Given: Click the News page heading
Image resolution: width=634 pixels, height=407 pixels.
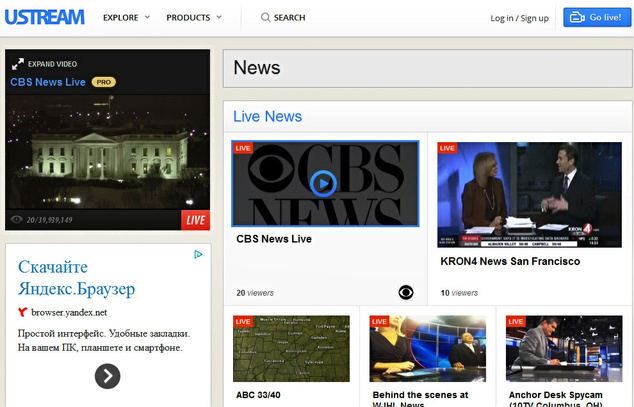Looking at the screenshot, I should [x=256, y=67].
